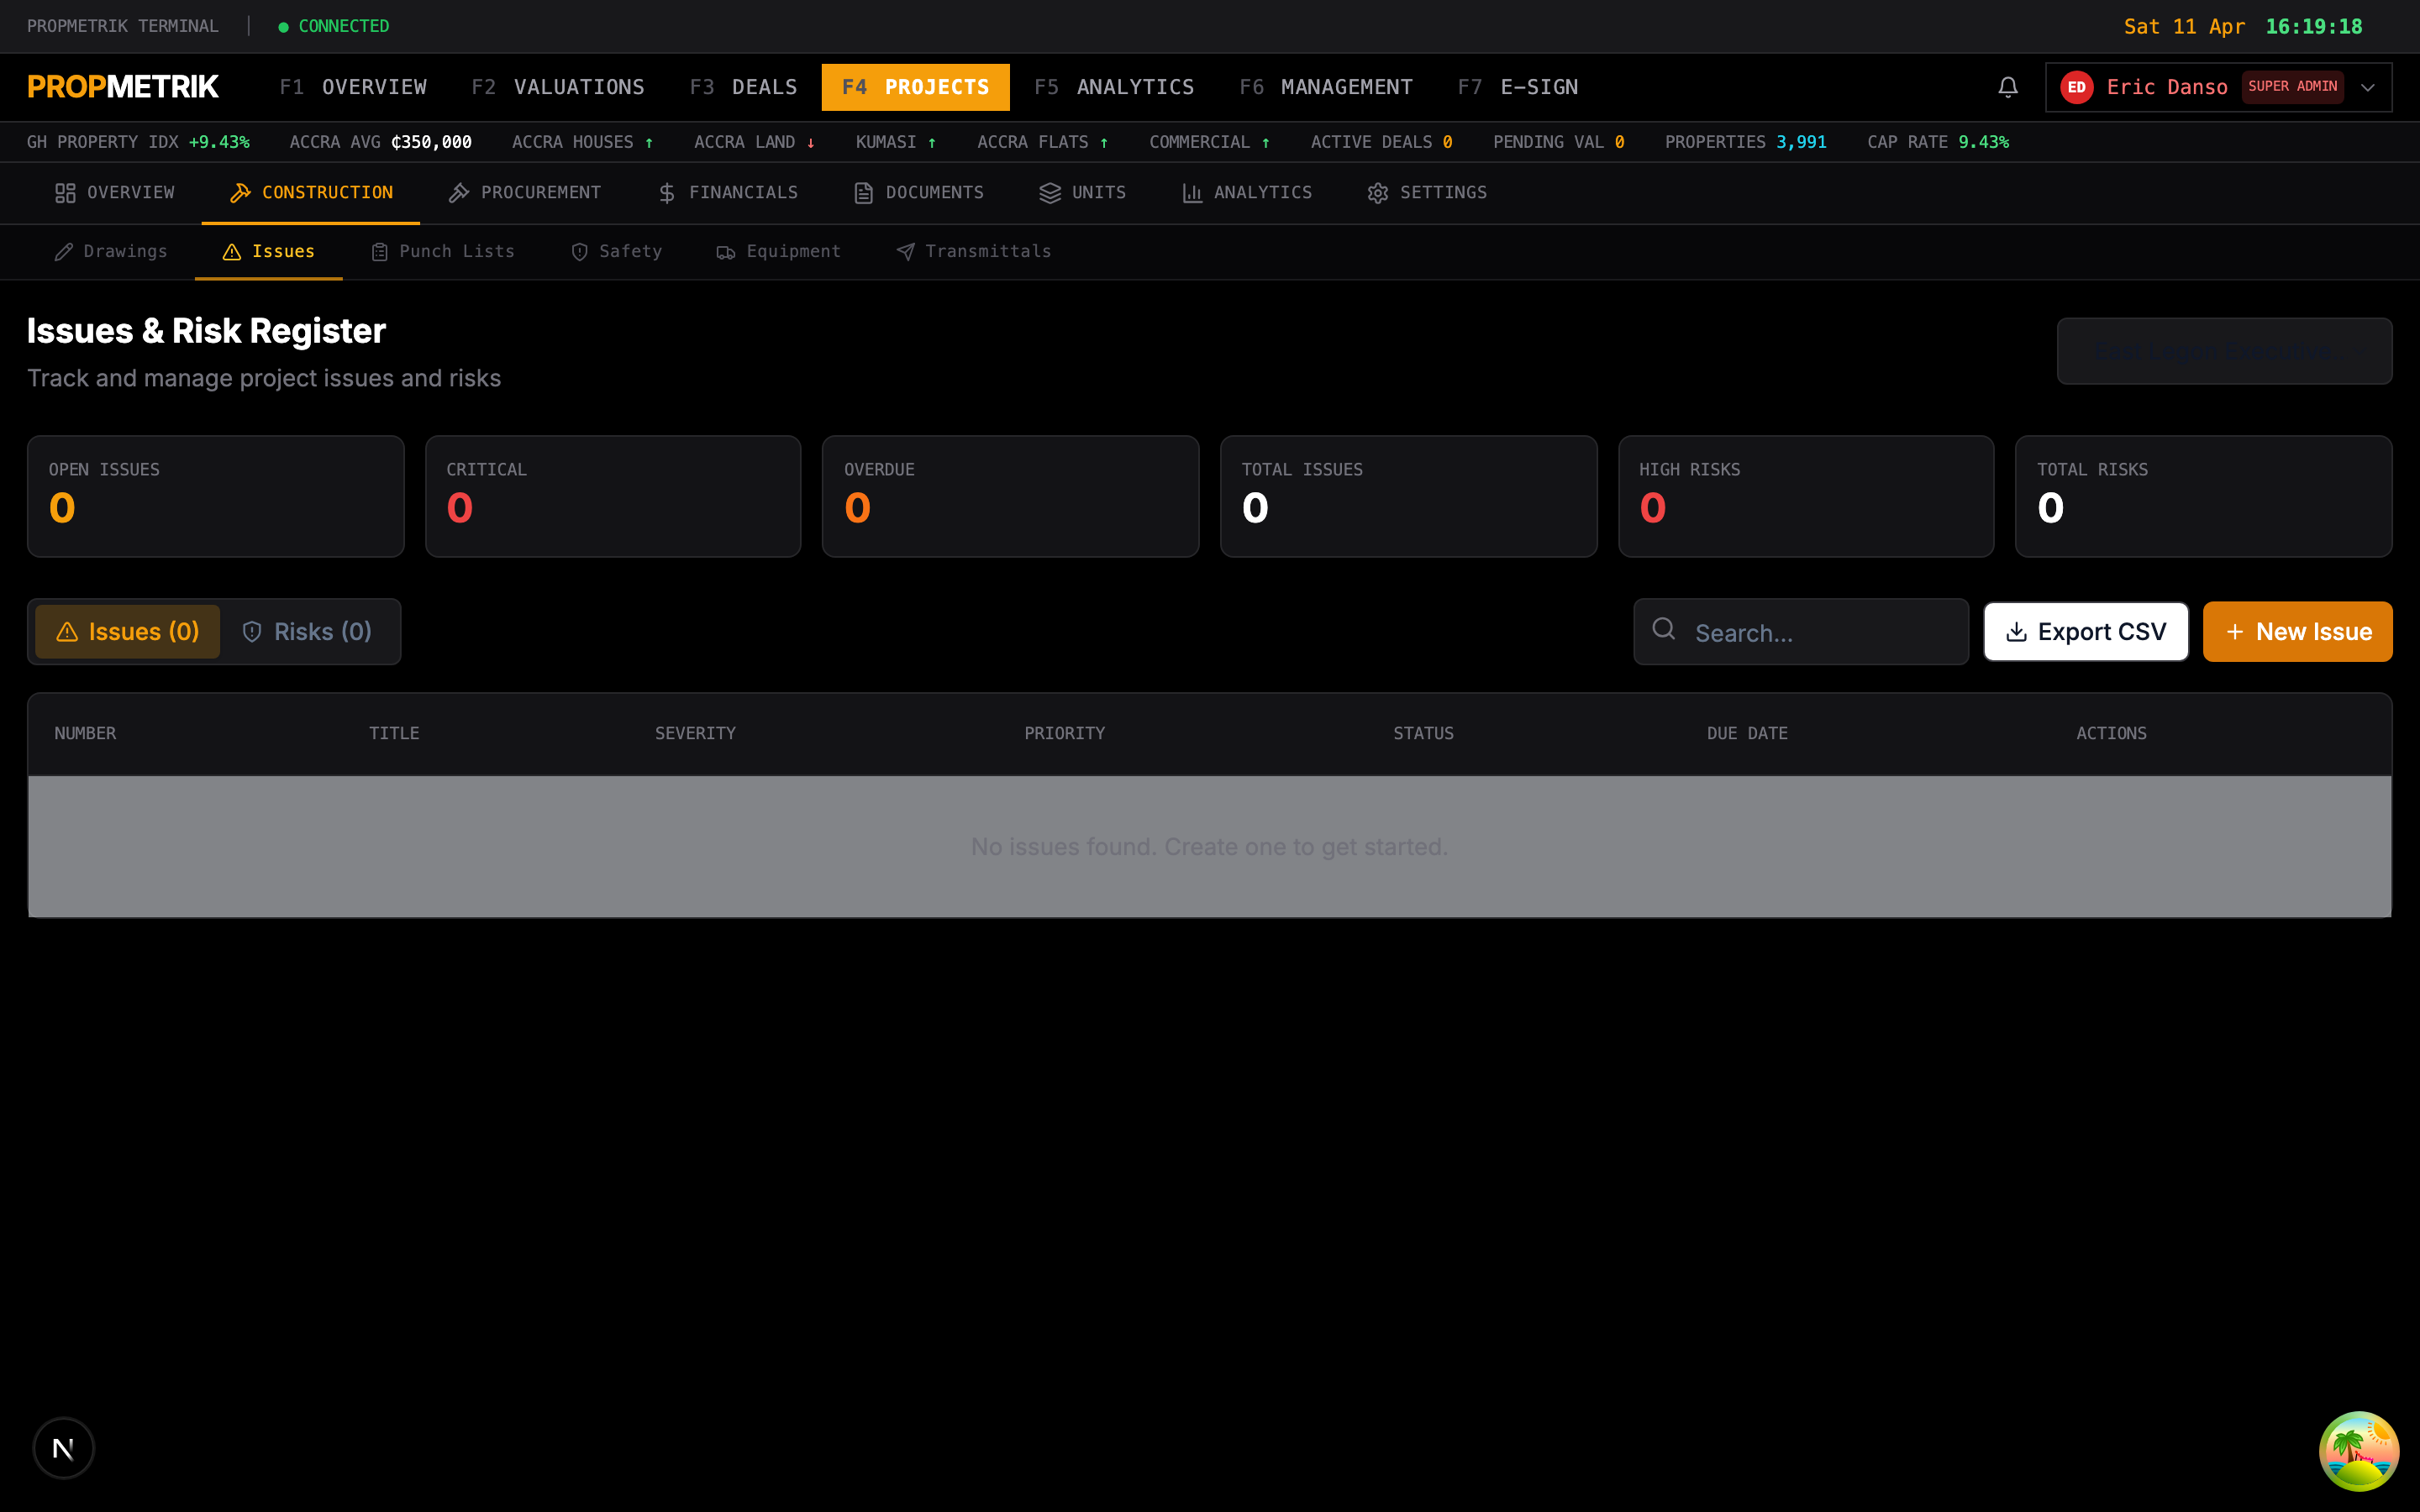Click the red ED user avatar
2420x1512 pixels.
[x=2076, y=87]
